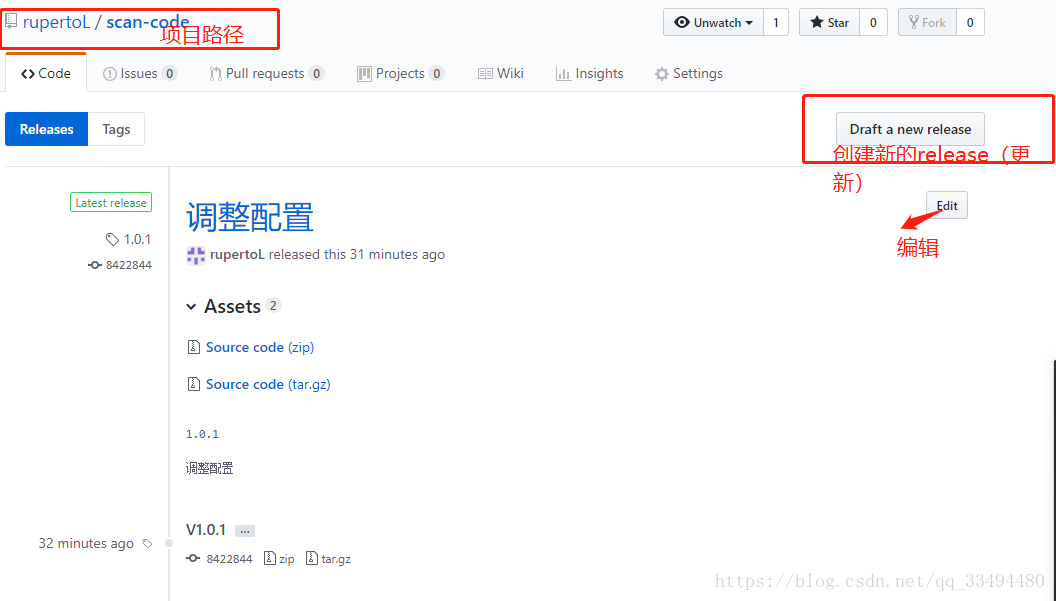Open the Pull requests tab
Viewport: 1056px width, 601px height.
(267, 73)
